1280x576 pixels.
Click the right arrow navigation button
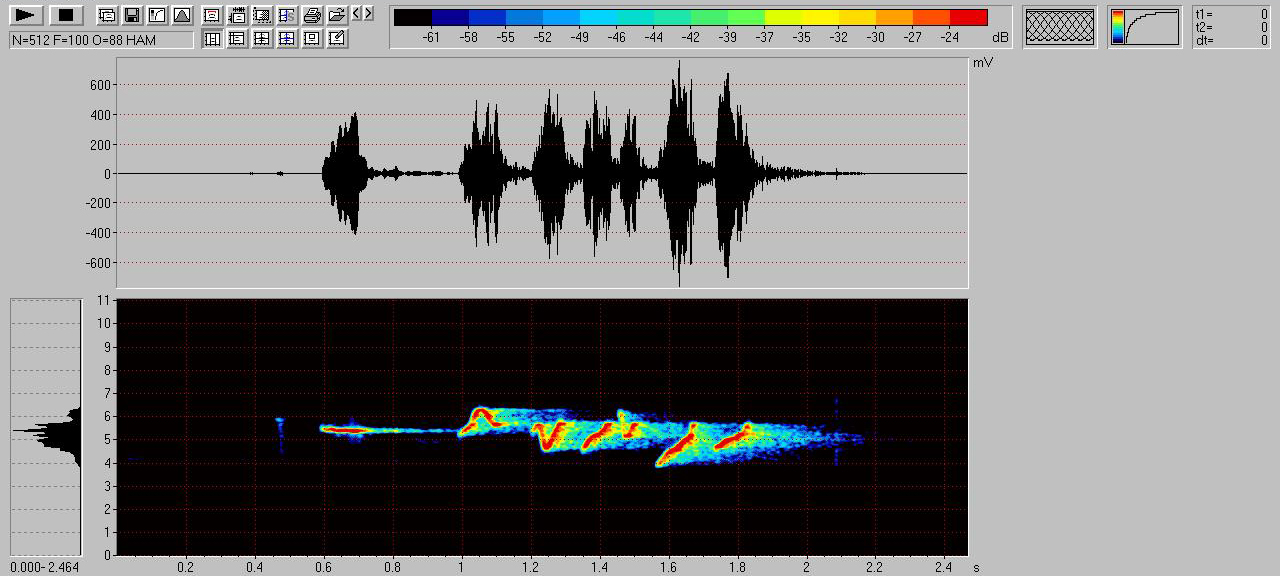(369, 14)
